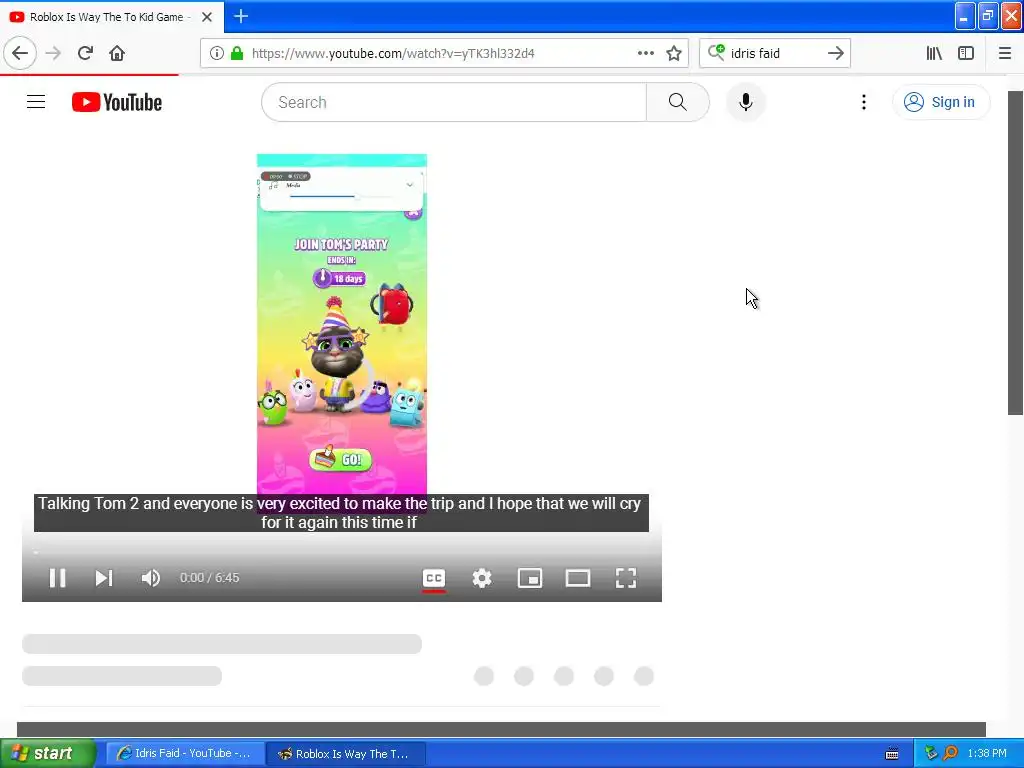Screen dimensions: 1024x768
Task: Click the magnifier system tray icon
Action: click(950, 754)
